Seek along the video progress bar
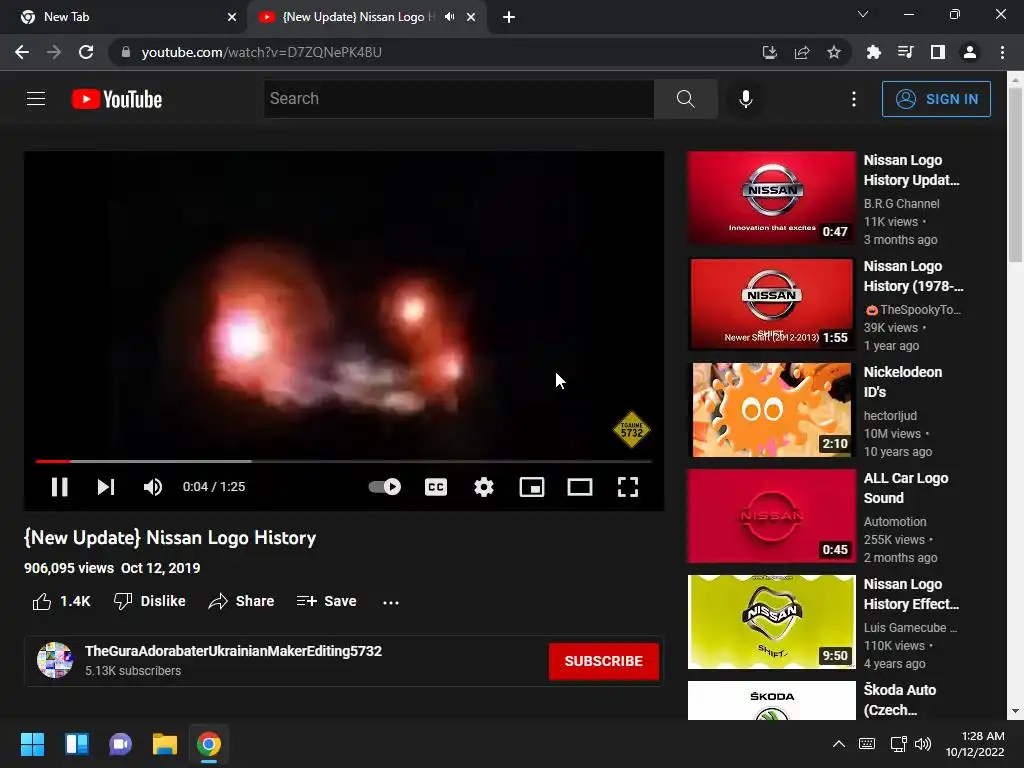1024x768 pixels. click(344, 461)
